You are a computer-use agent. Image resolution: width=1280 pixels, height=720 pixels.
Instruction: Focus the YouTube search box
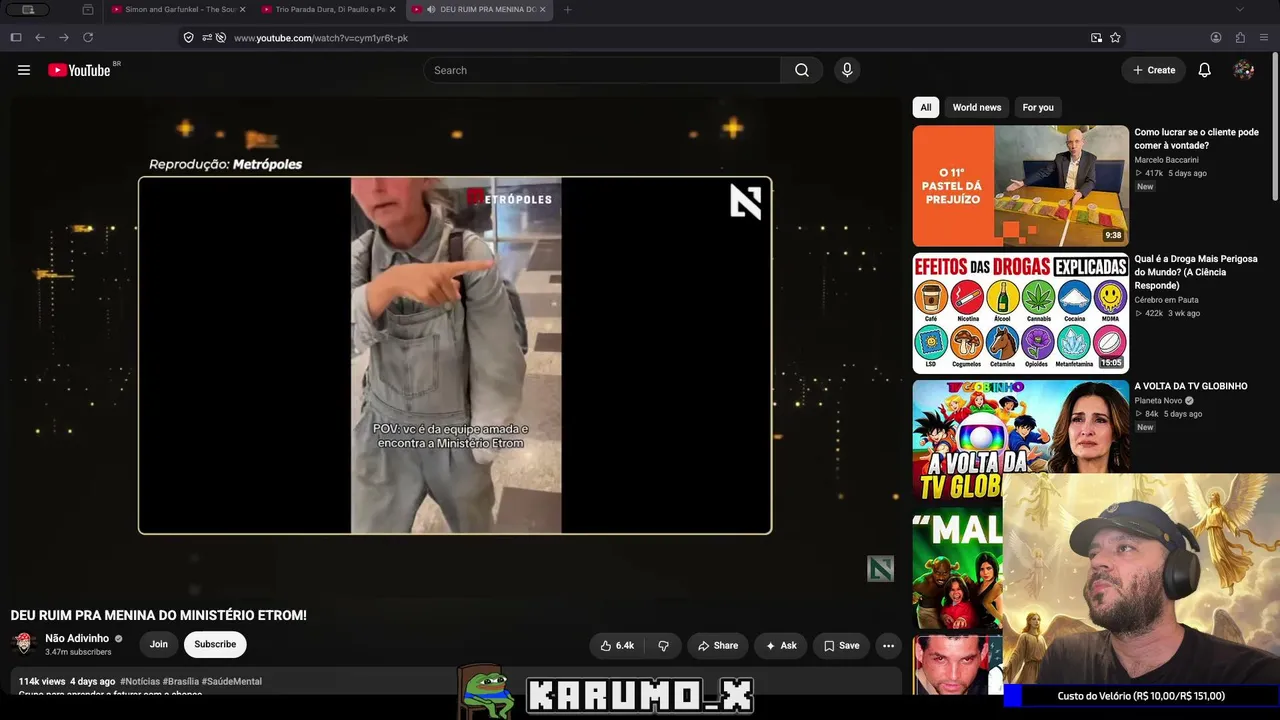(x=602, y=70)
